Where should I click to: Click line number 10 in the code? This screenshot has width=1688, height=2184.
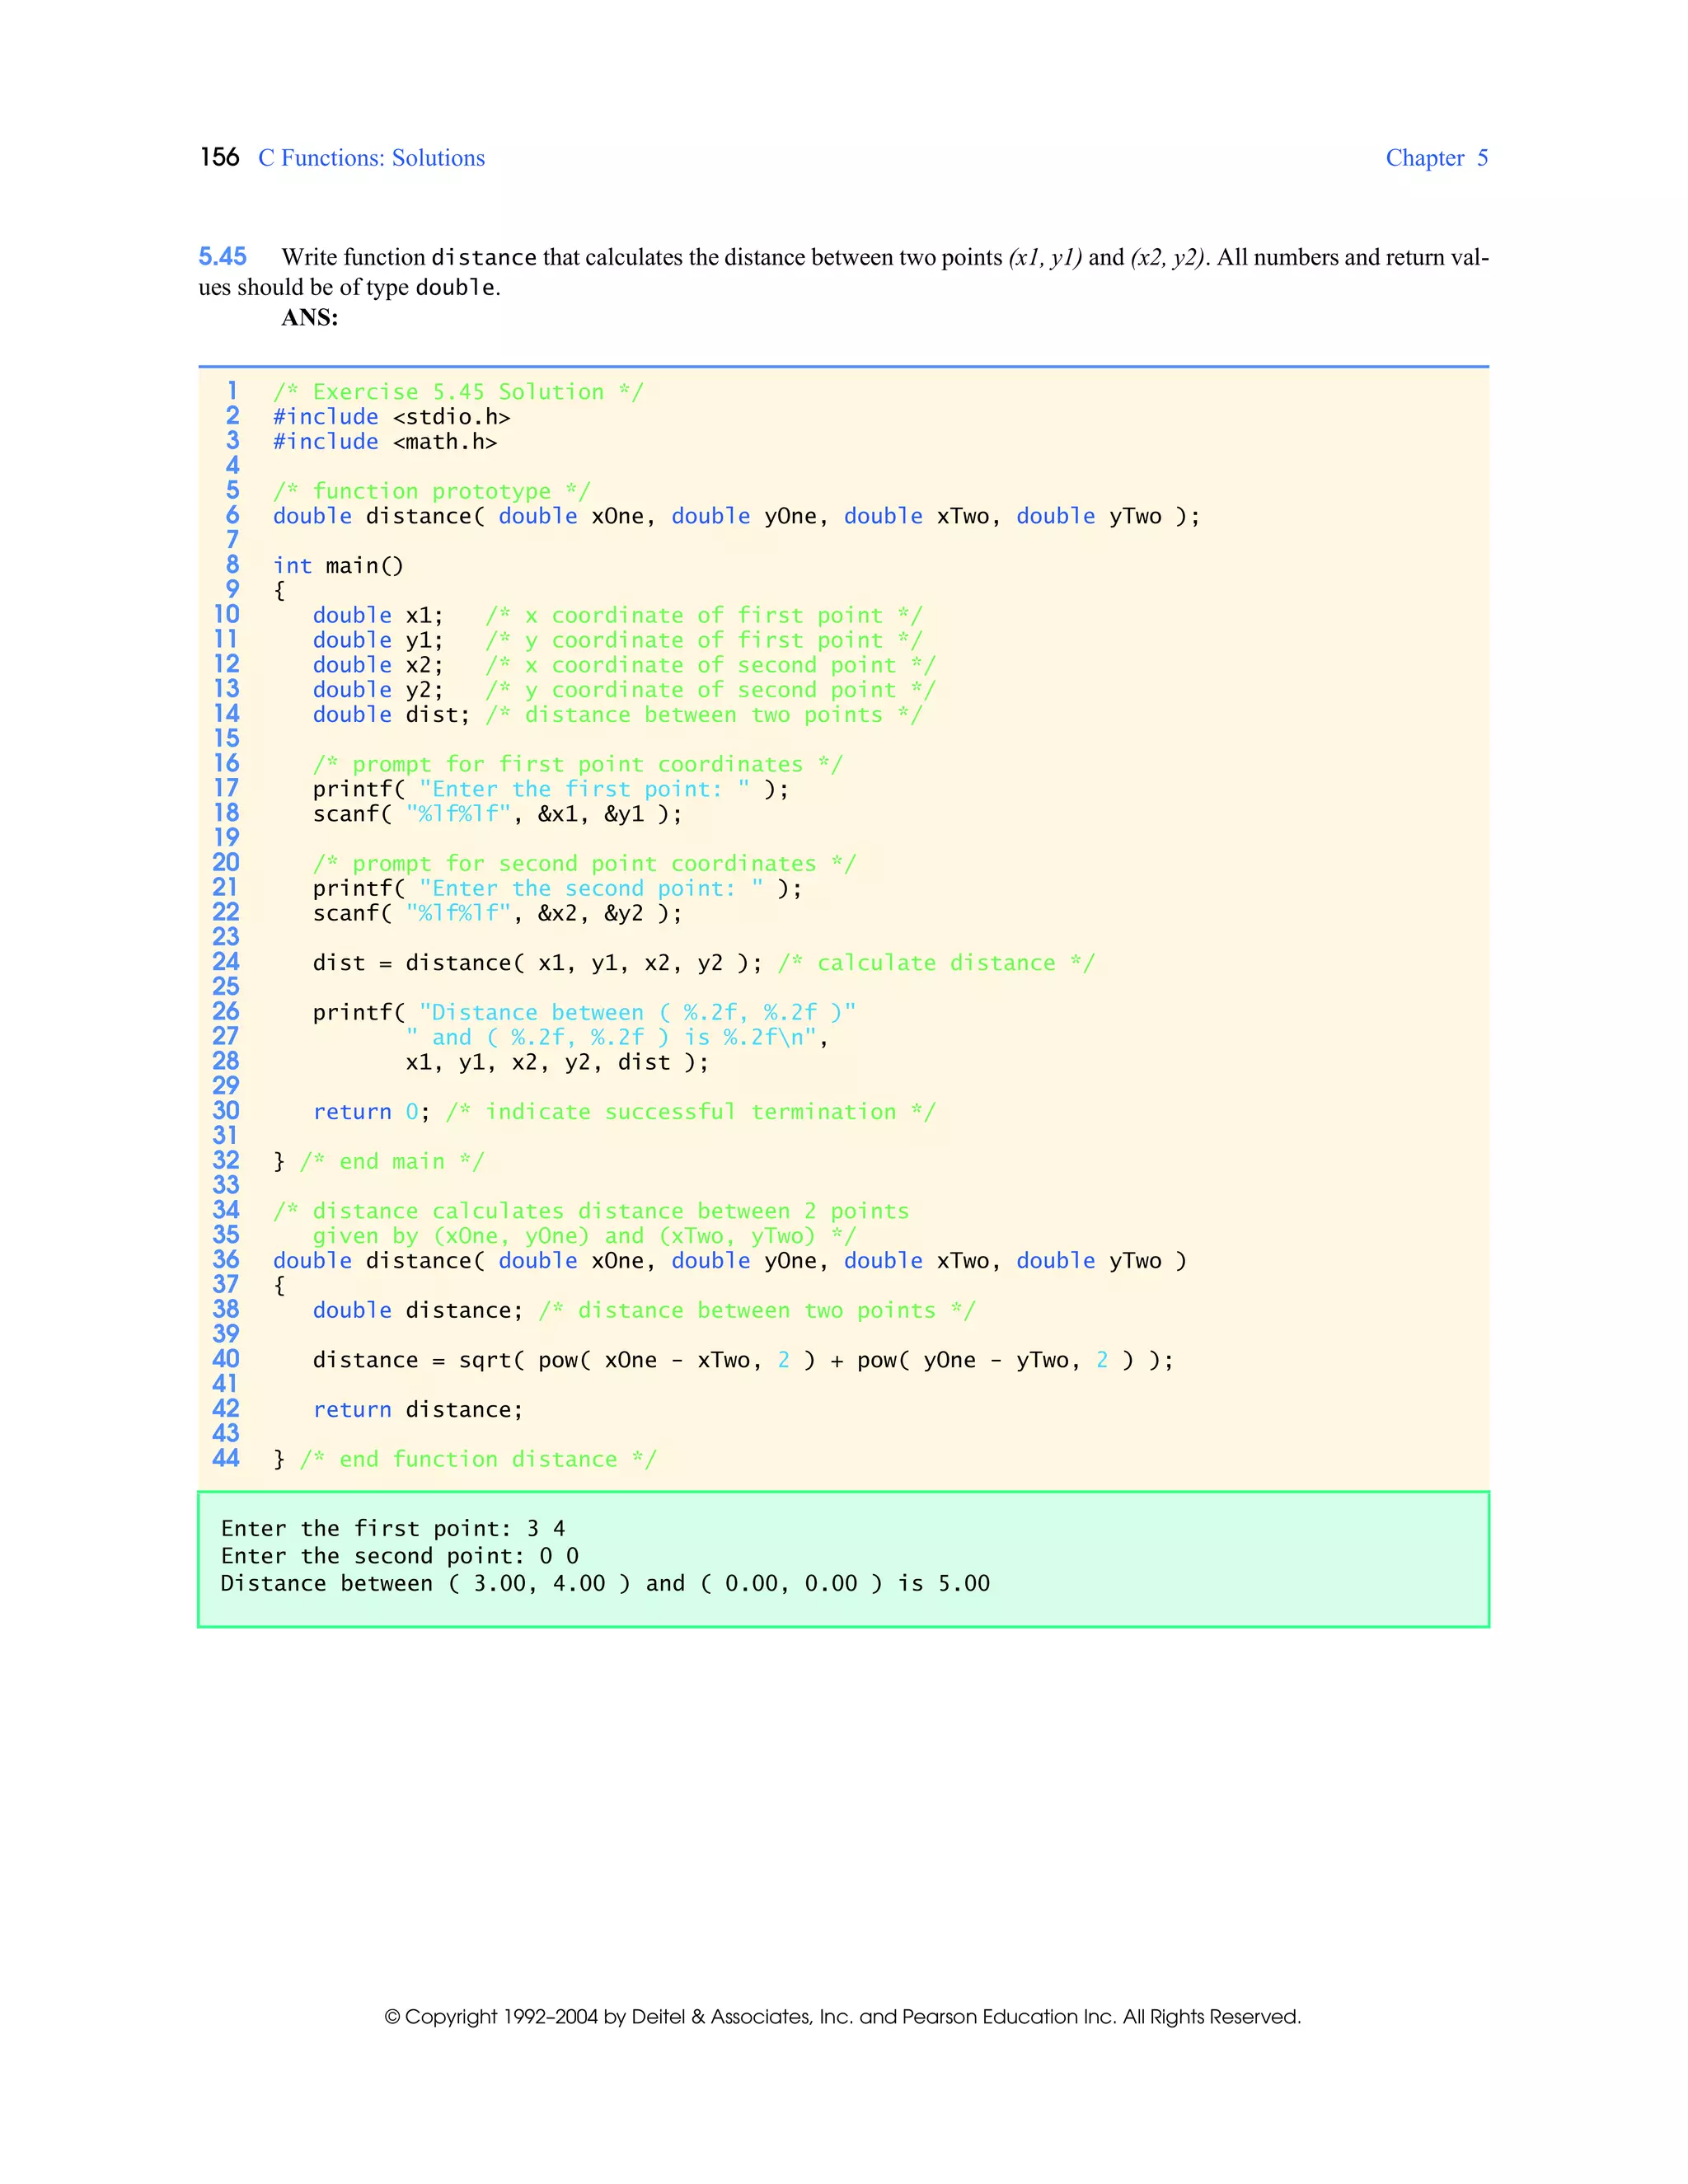coord(227,615)
